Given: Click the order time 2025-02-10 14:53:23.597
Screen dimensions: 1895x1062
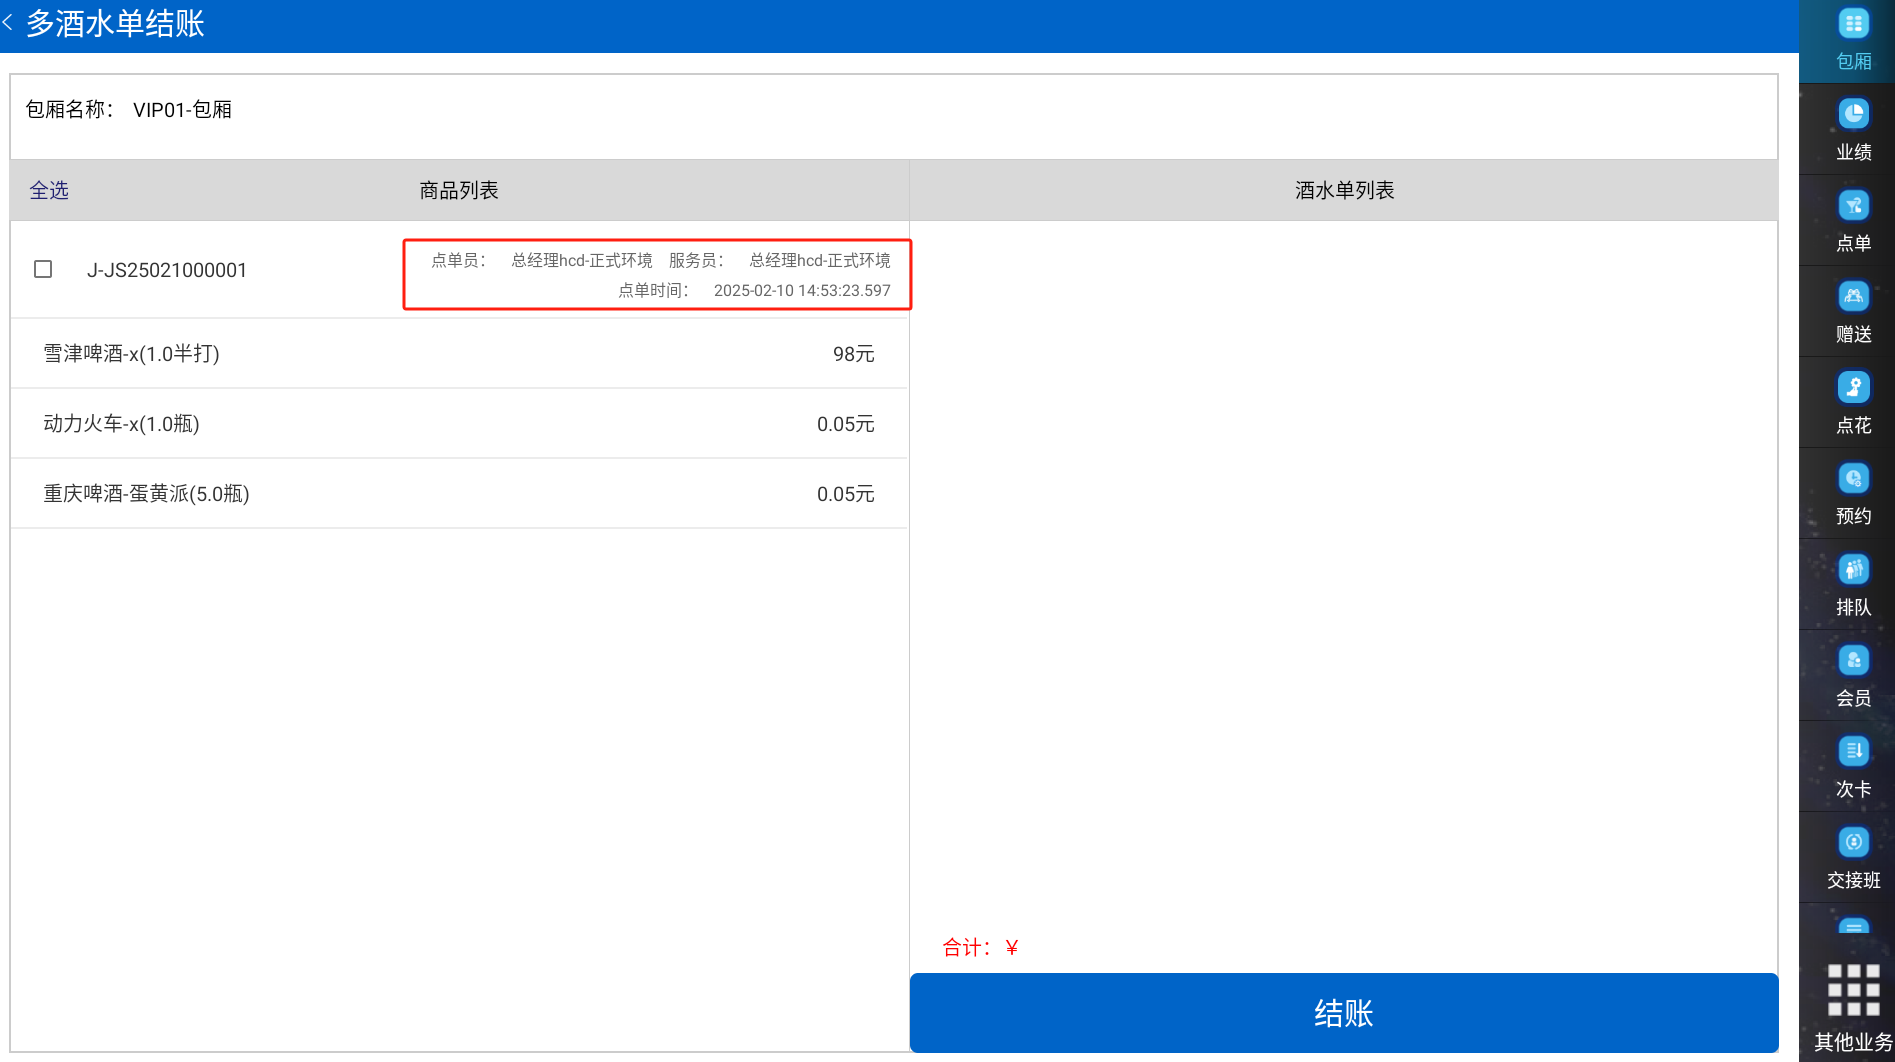Looking at the screenshot, I should coord(802,290).
